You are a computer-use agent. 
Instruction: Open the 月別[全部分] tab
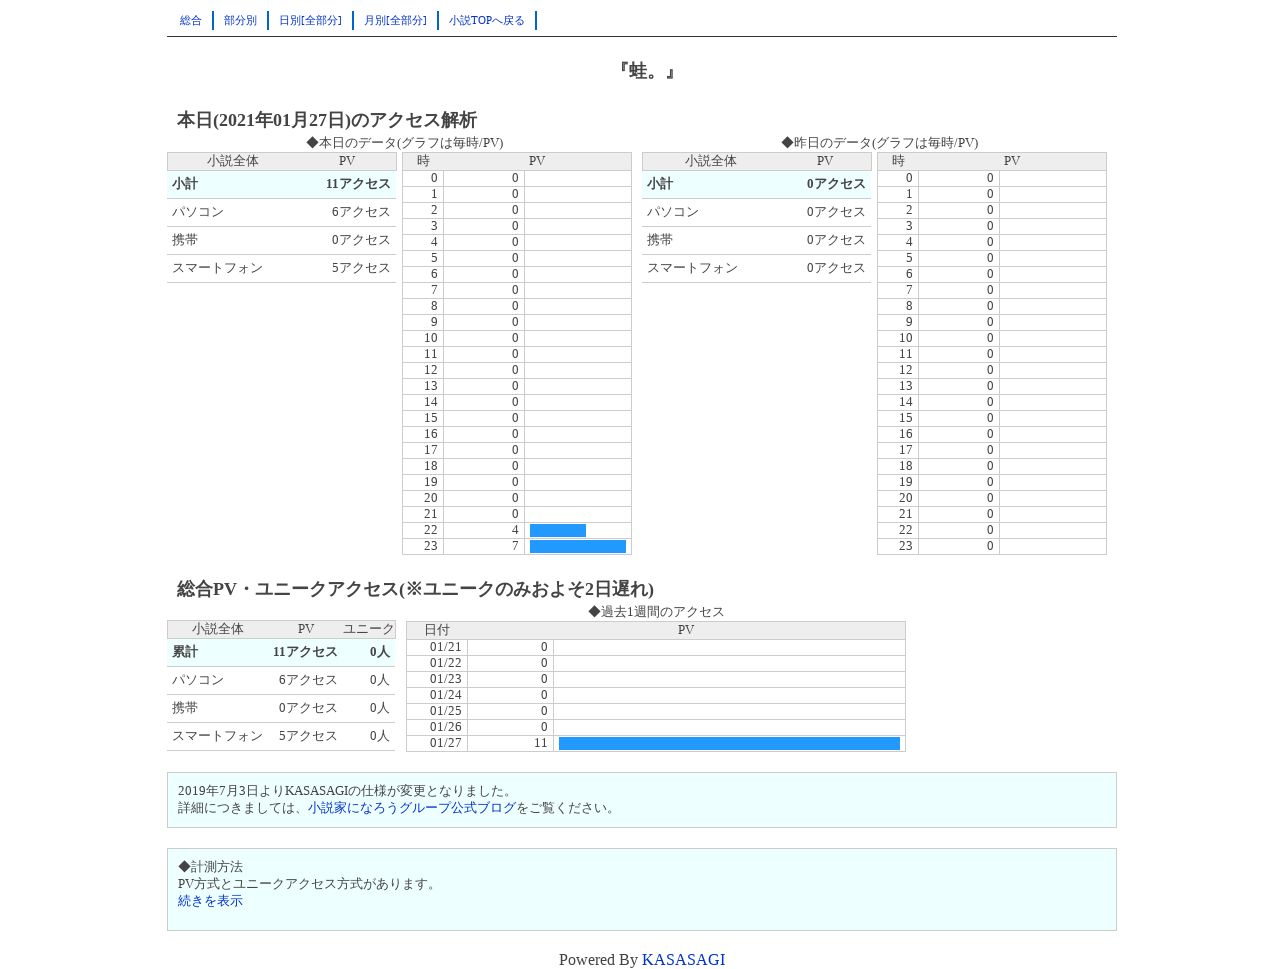click(395, 20)
